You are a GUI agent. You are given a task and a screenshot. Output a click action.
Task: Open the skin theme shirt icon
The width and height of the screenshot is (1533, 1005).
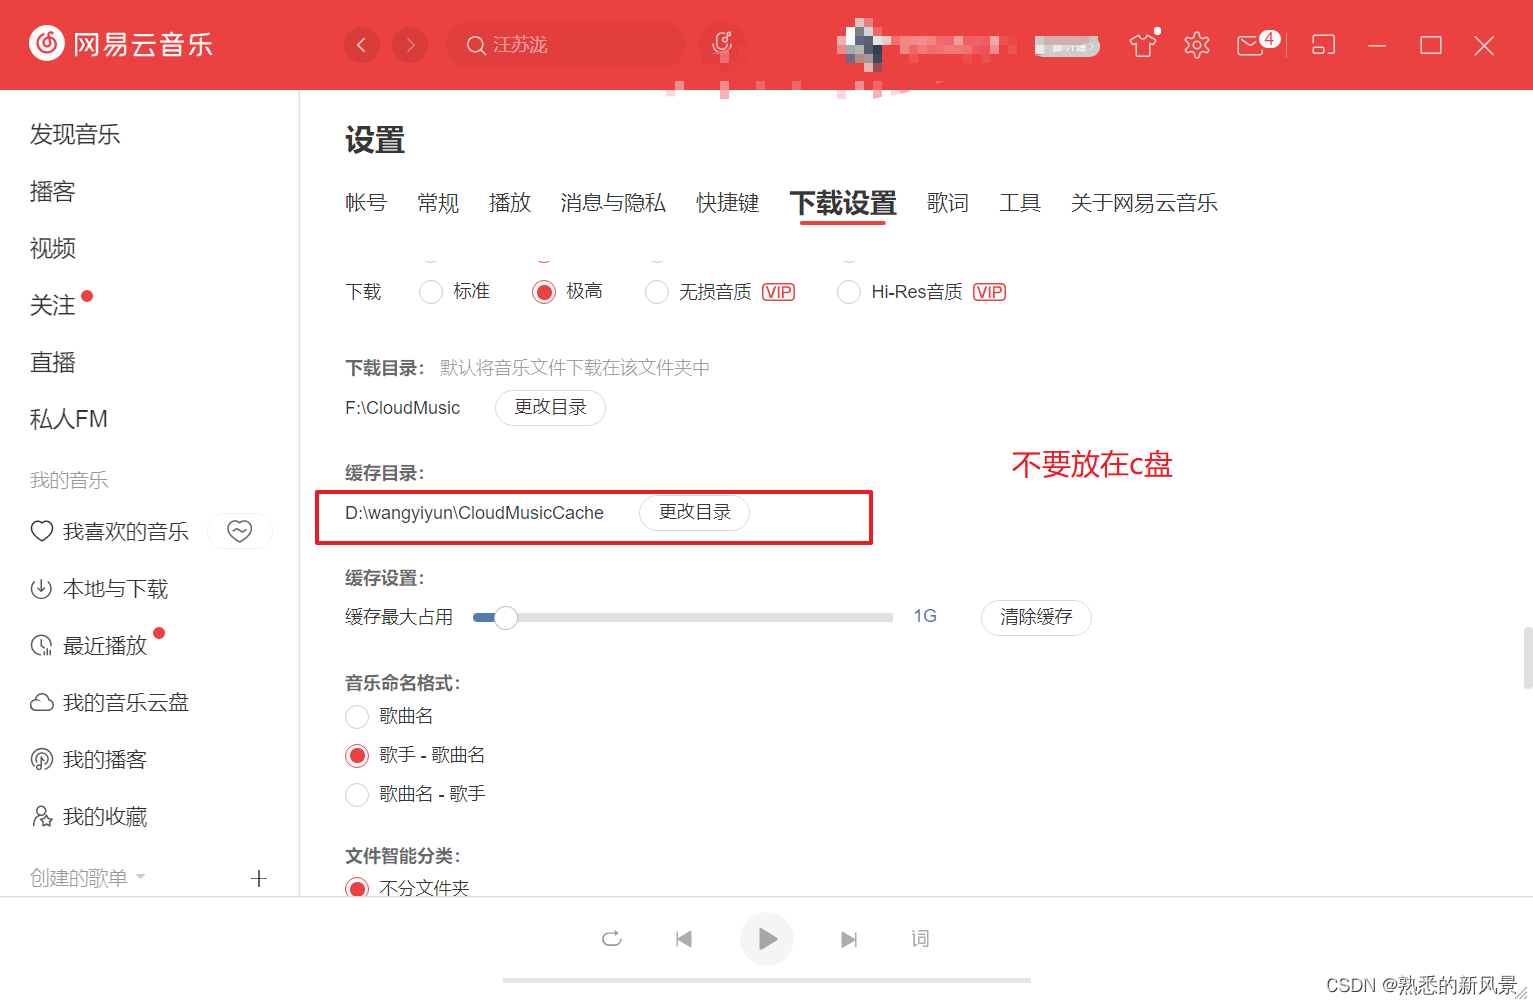click(1143, 45)
